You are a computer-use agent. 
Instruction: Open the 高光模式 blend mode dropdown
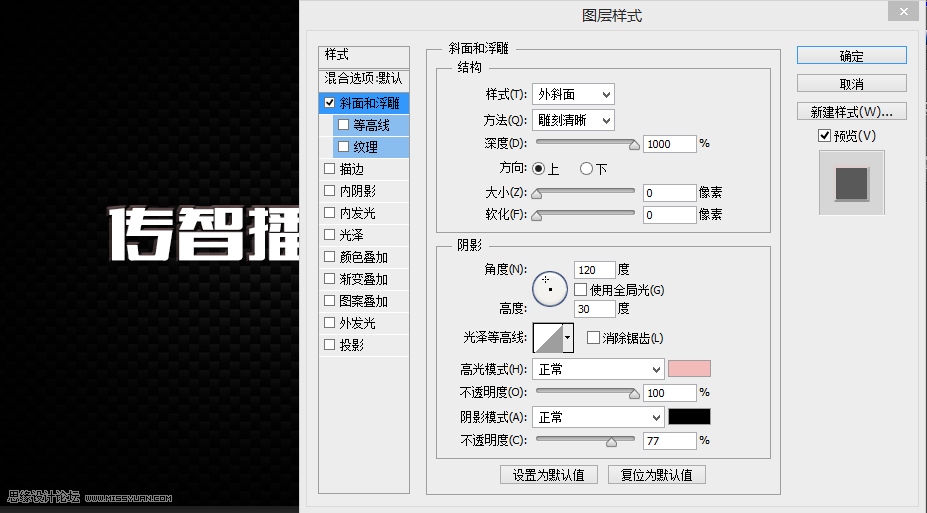[x=598, y=369]
